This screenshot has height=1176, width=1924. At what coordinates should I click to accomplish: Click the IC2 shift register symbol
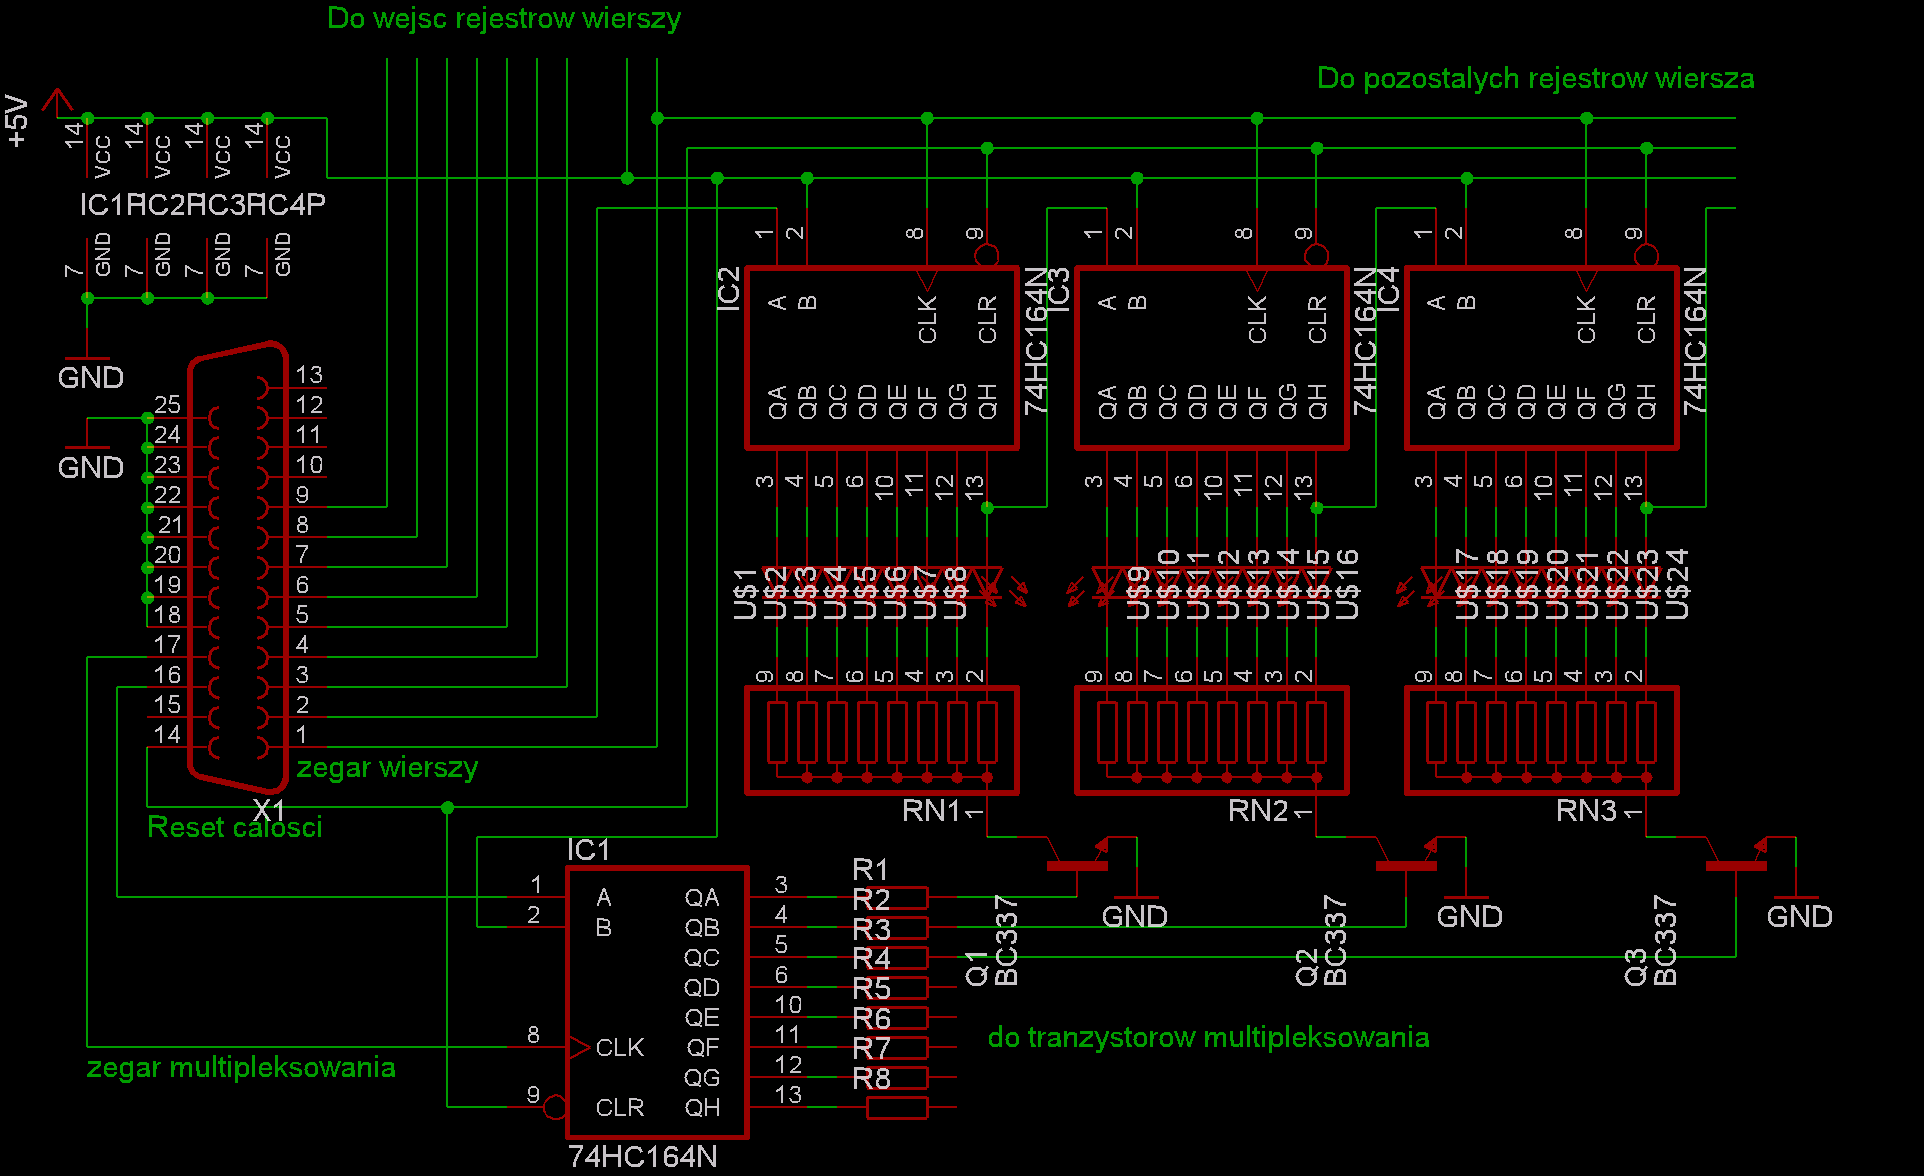click(881, 358)
